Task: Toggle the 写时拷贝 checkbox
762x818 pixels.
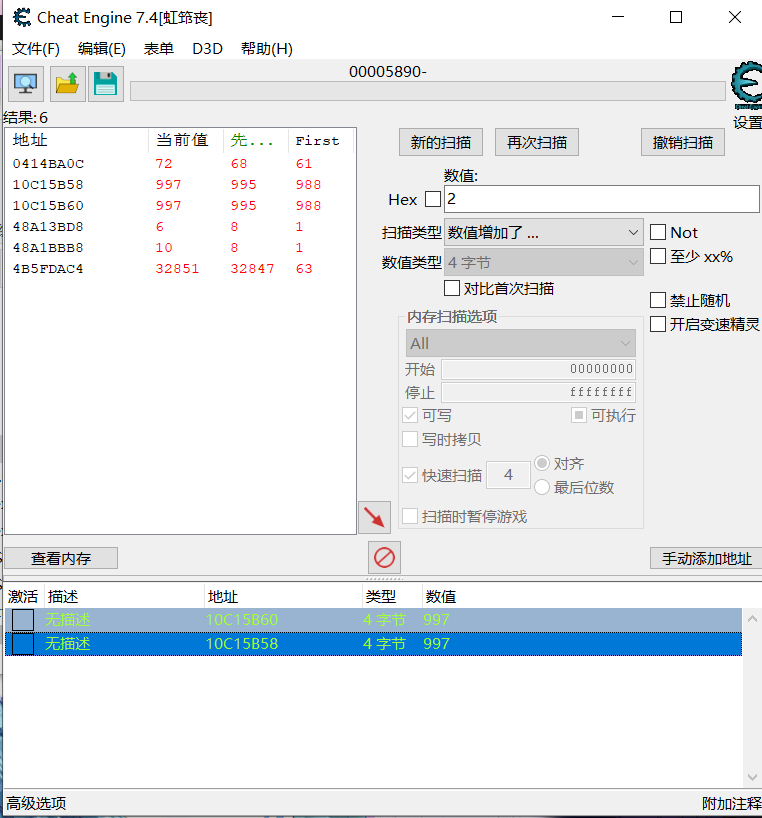Action: click(410, 439)
